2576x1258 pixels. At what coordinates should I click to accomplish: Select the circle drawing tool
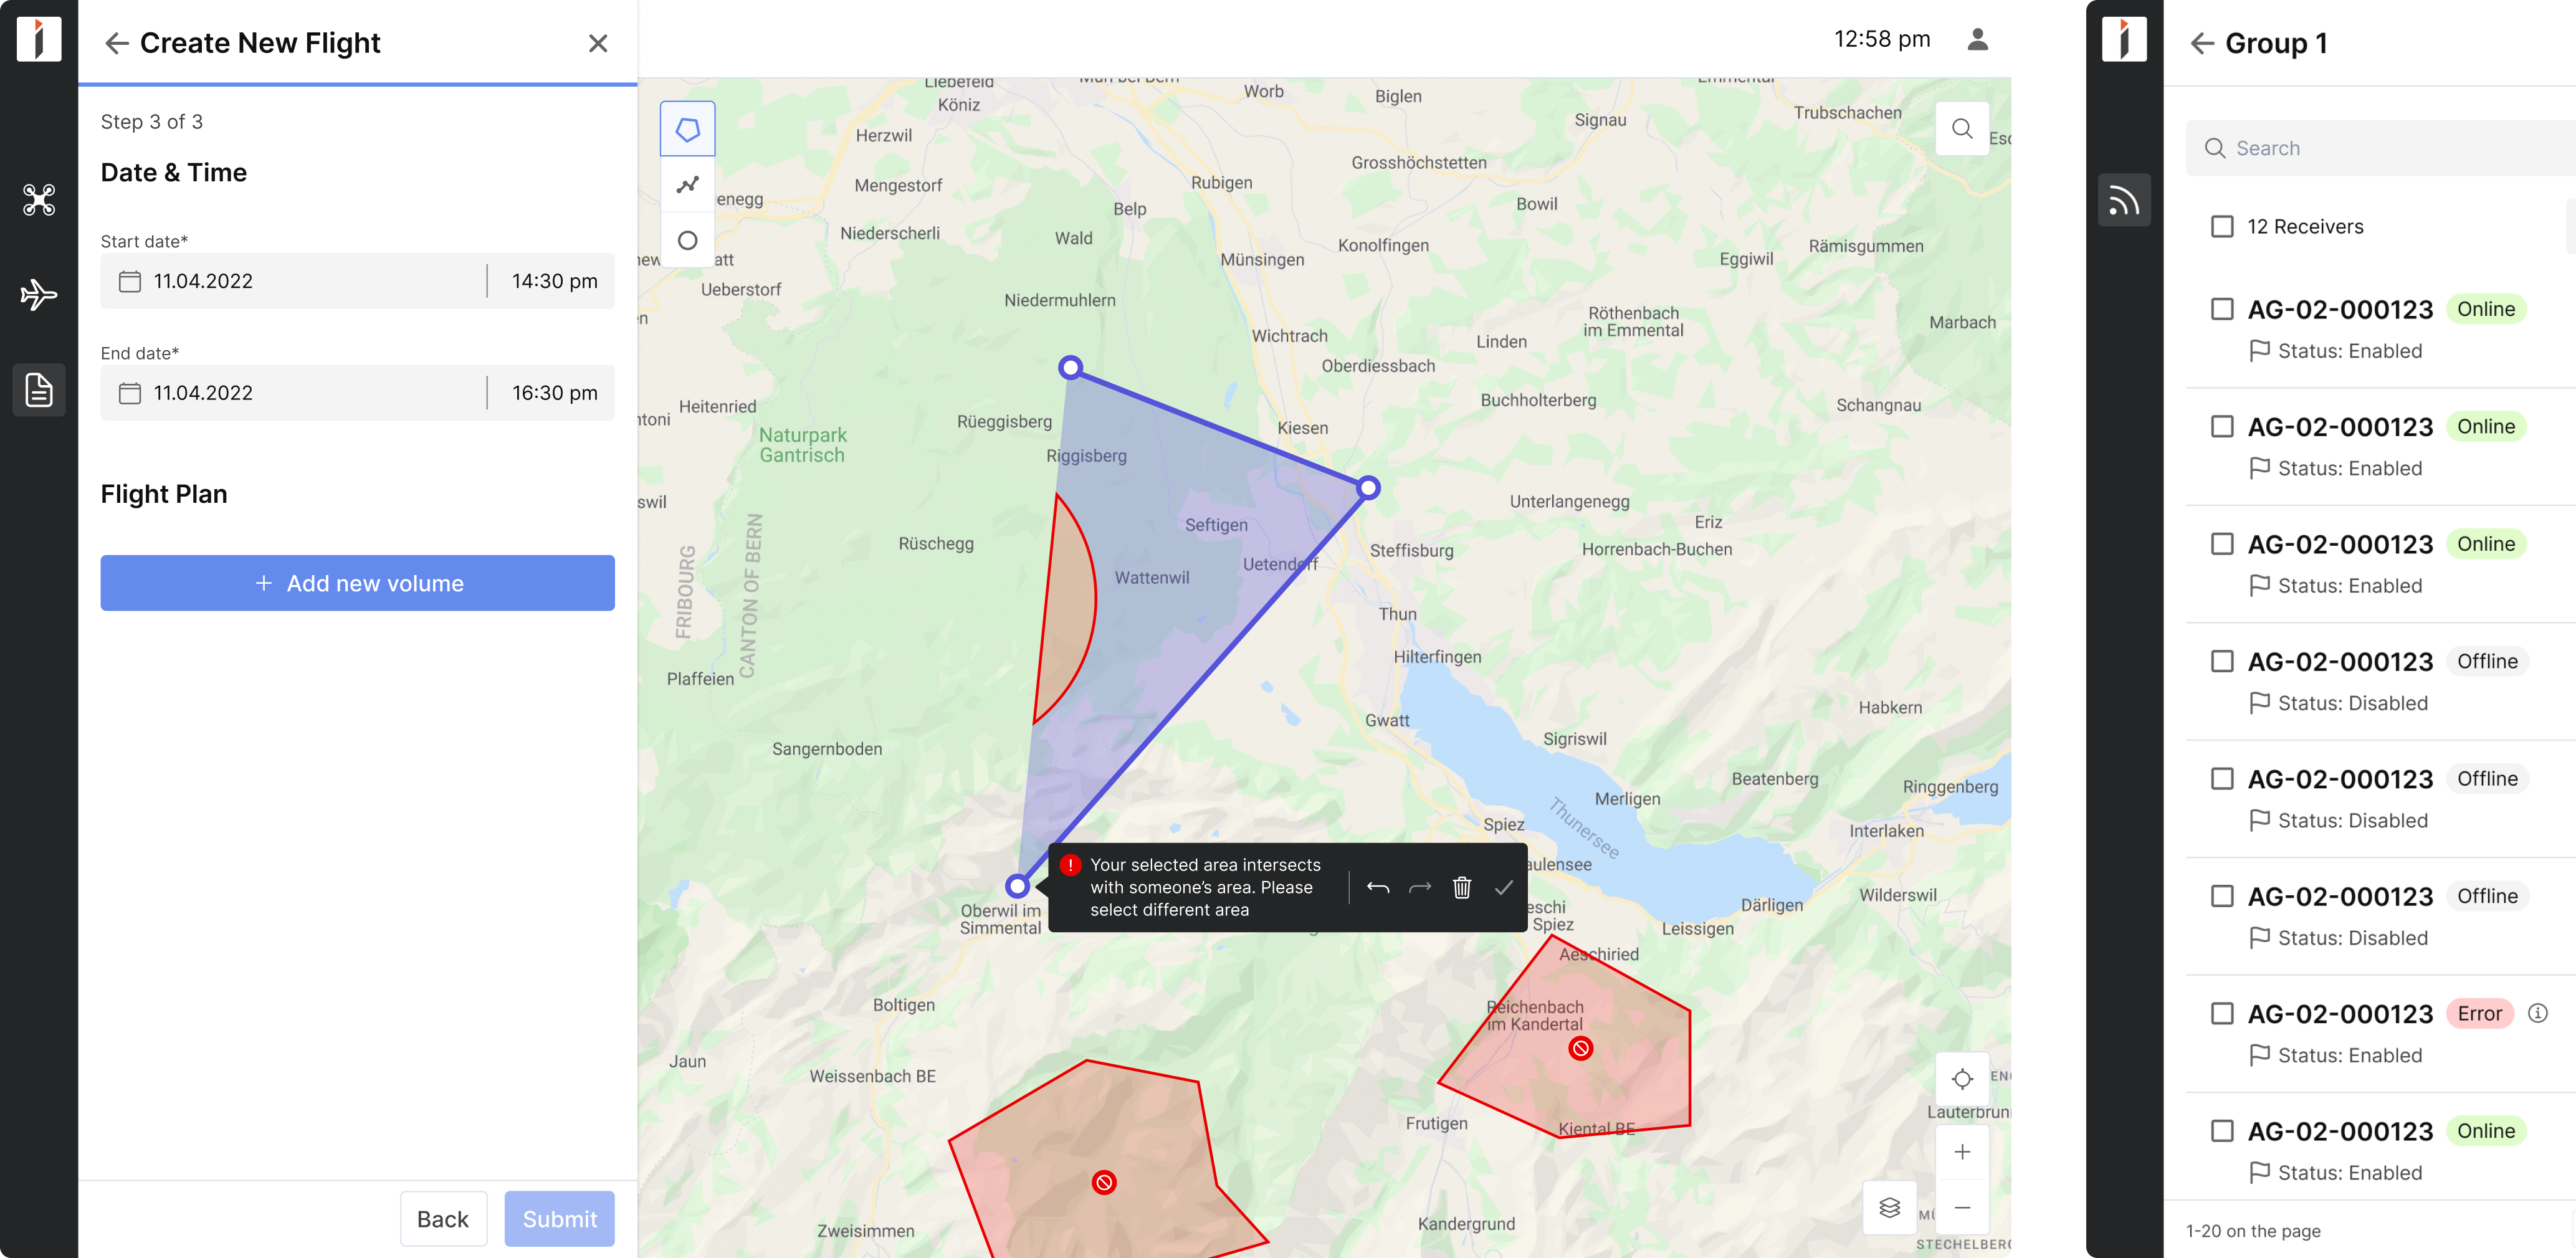[x=687, y=241]
